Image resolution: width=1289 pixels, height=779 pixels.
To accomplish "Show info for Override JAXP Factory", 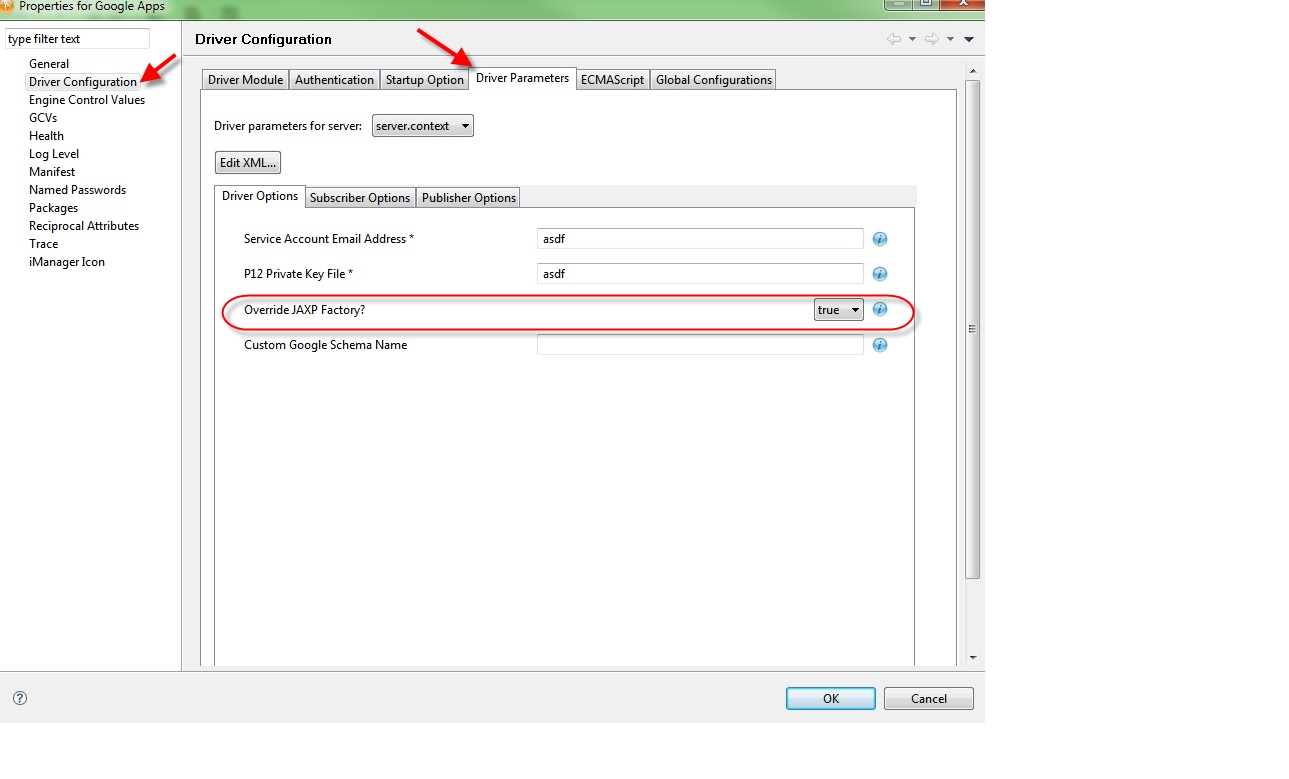I will (x=880, y=309).
